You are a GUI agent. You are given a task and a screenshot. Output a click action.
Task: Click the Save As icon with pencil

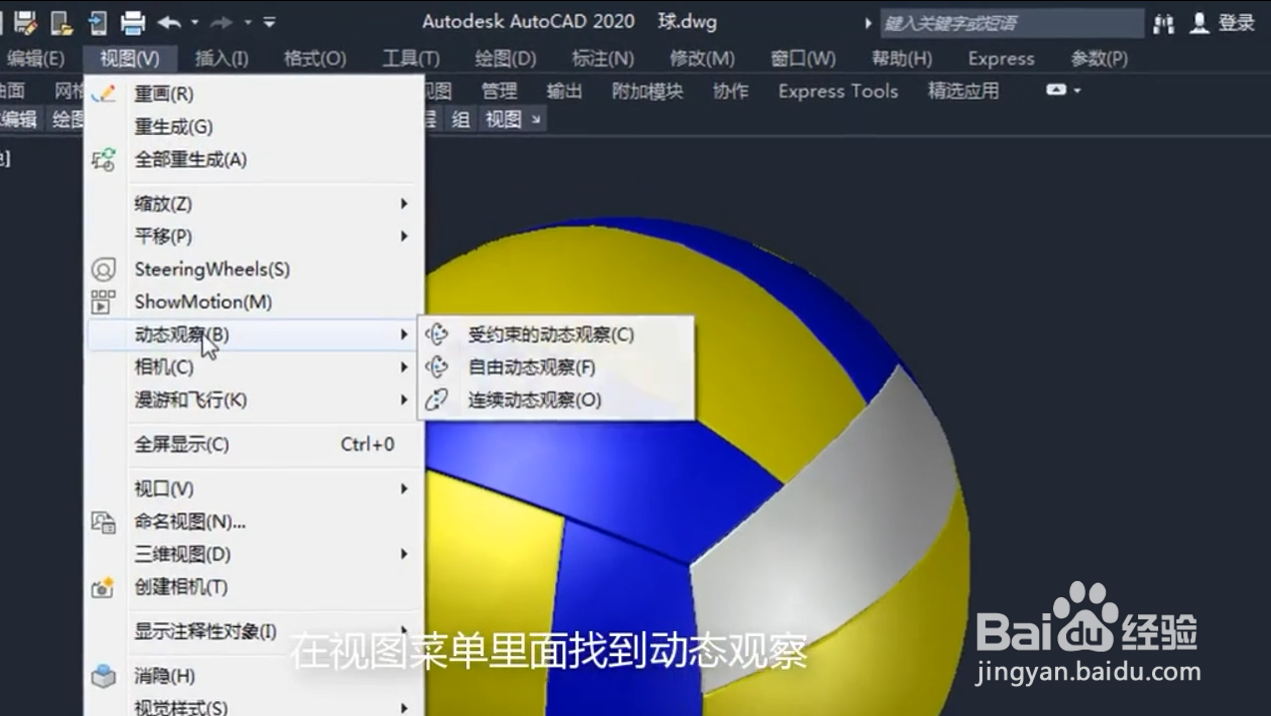pos(25,21)
